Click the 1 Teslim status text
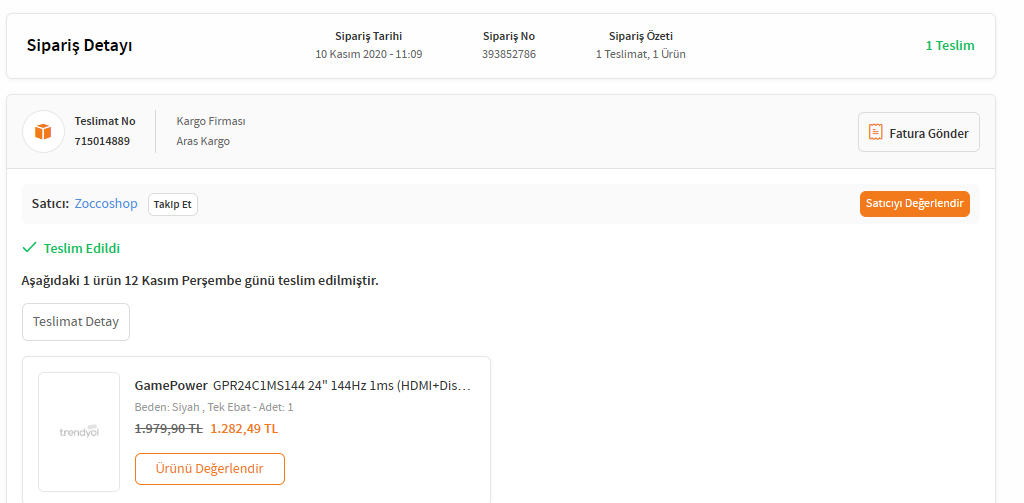The height and width of the screenshot is (503, 1024). (x=950, y=46)
